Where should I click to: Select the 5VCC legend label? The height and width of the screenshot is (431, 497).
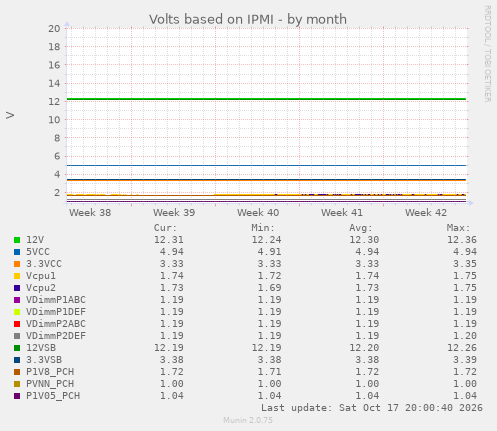[x=38, y=252]
